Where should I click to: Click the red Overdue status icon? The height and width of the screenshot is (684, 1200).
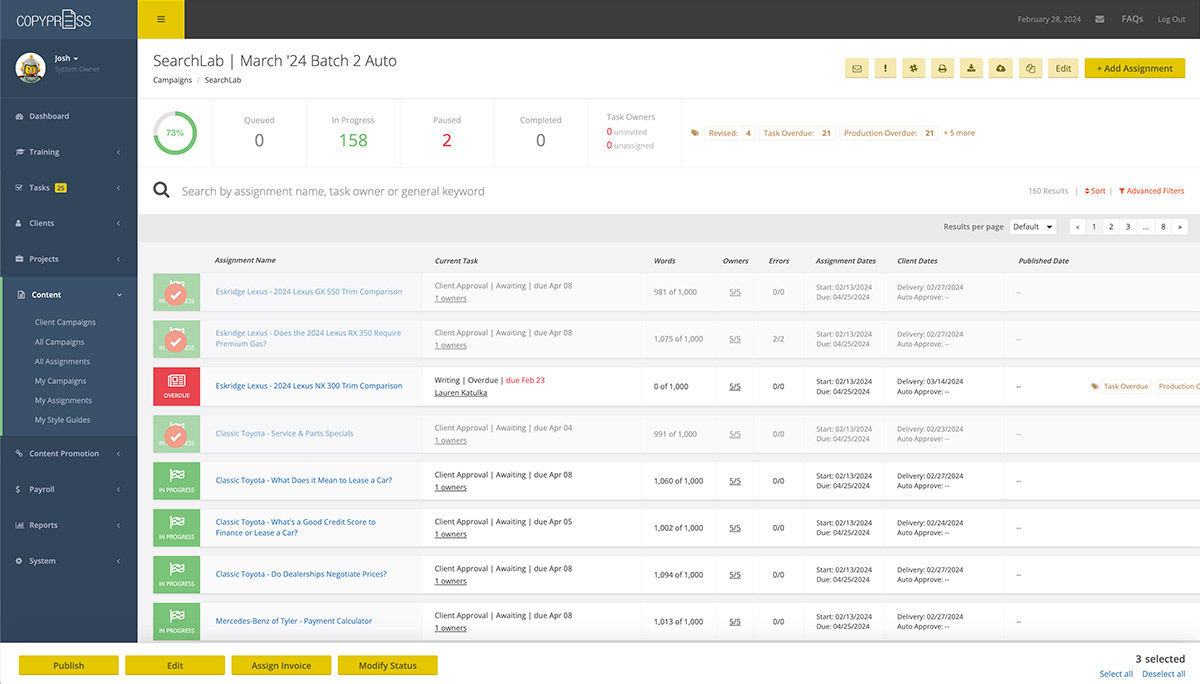(x=176, y=386)
